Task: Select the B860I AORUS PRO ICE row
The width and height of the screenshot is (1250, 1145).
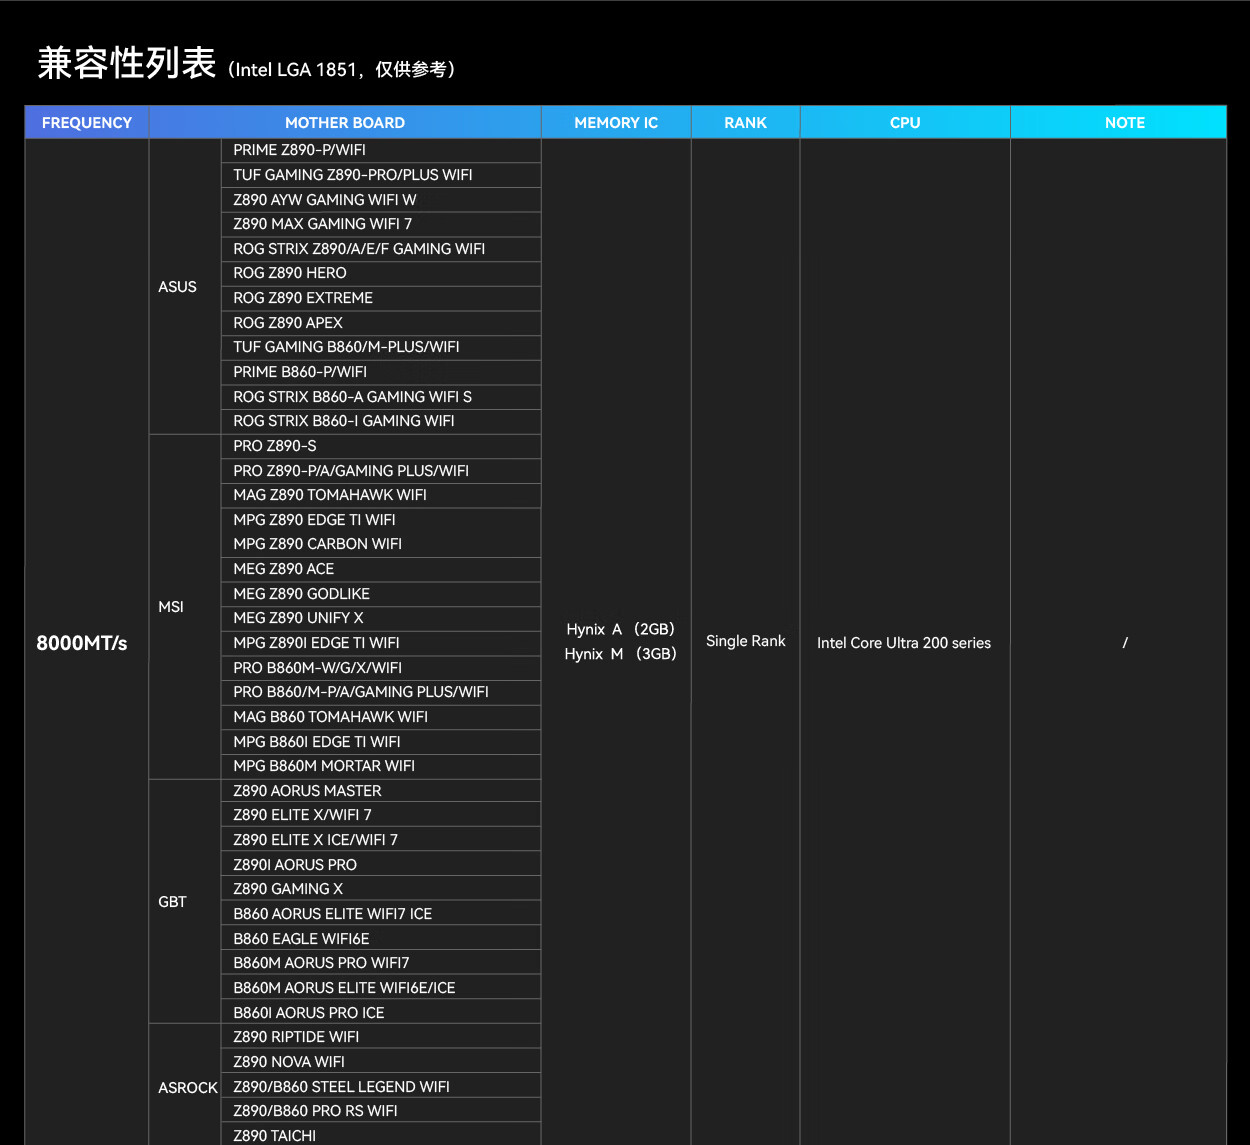Action: 381,1013
